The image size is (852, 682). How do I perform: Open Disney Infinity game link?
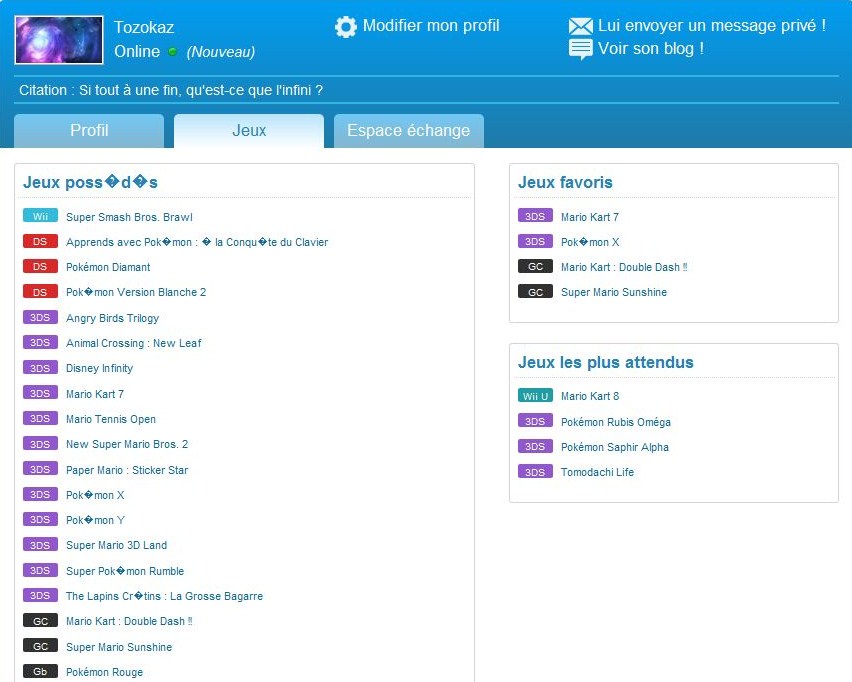(x=99, y=368)
